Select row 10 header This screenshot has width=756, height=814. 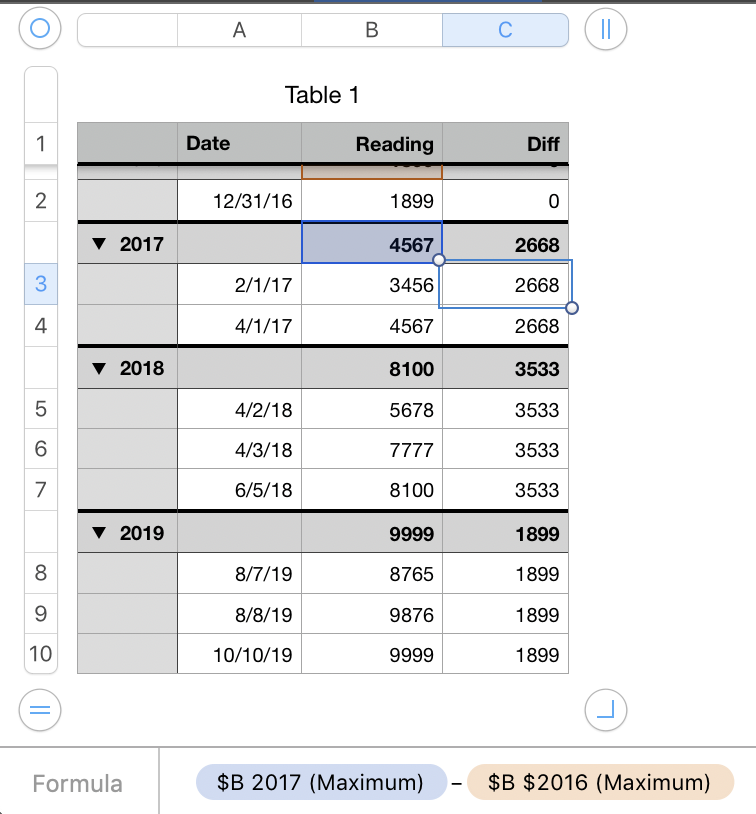click(40, 654)
